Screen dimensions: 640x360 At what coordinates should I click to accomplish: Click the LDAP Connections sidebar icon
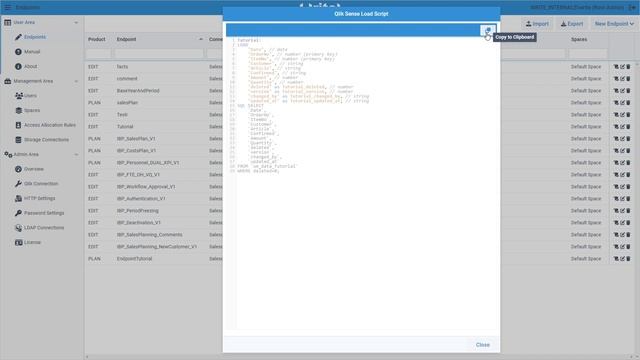[18, 228]
